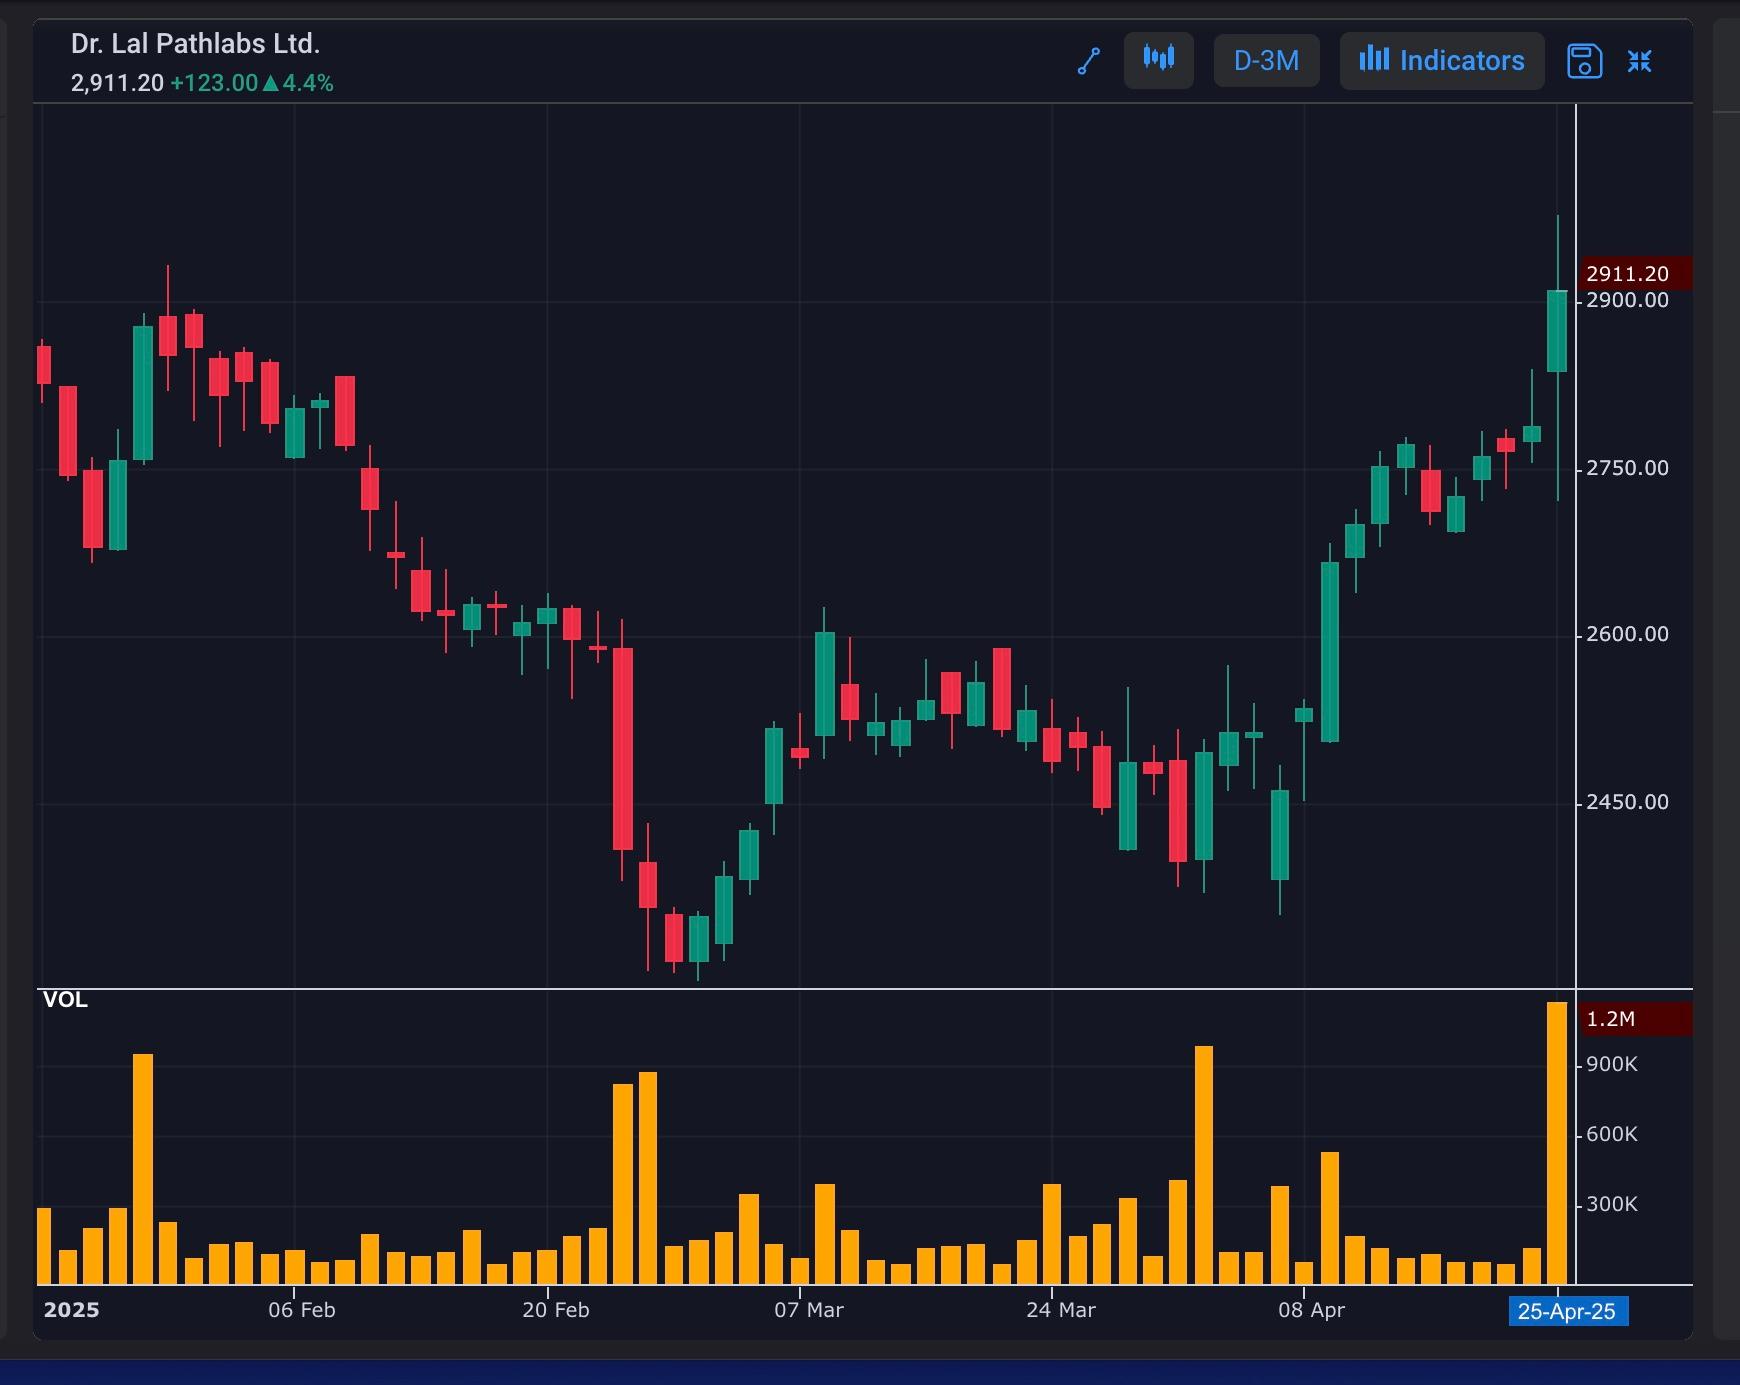
Task: Click the save chart icon
Action: [x=1584, y=61]
